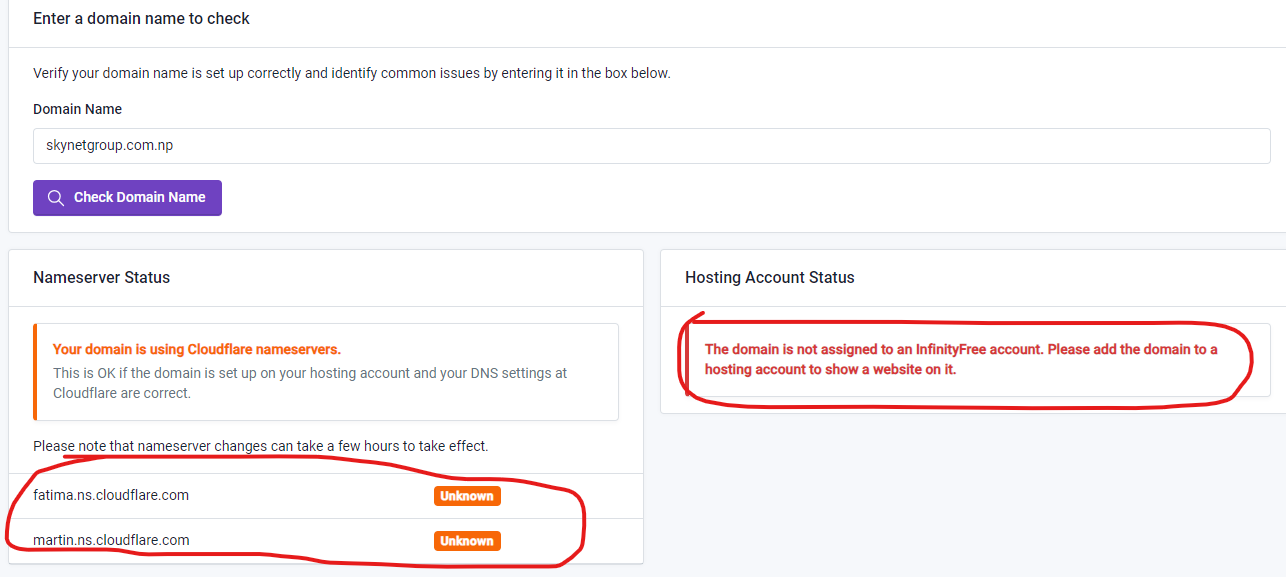Screen dimensions: 1286x577
Task: Click the Cloudflare nameservers warning title
Action: [197, 349]
